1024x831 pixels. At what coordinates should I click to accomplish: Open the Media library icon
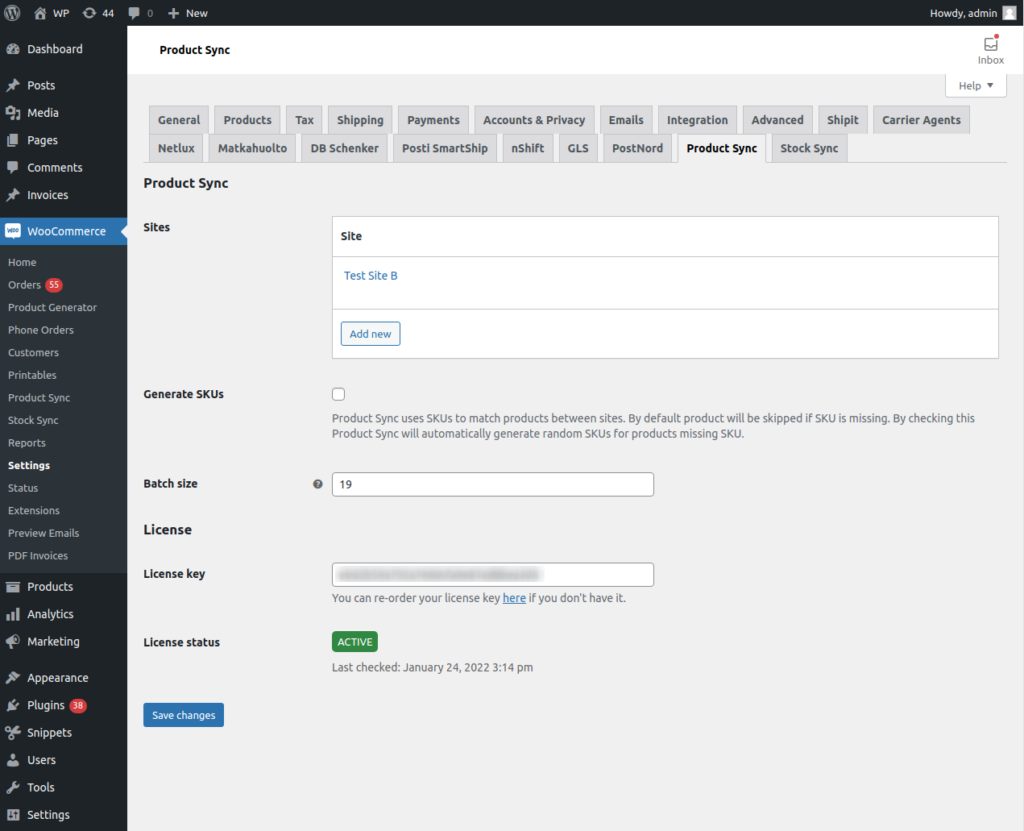coord(14,112)
